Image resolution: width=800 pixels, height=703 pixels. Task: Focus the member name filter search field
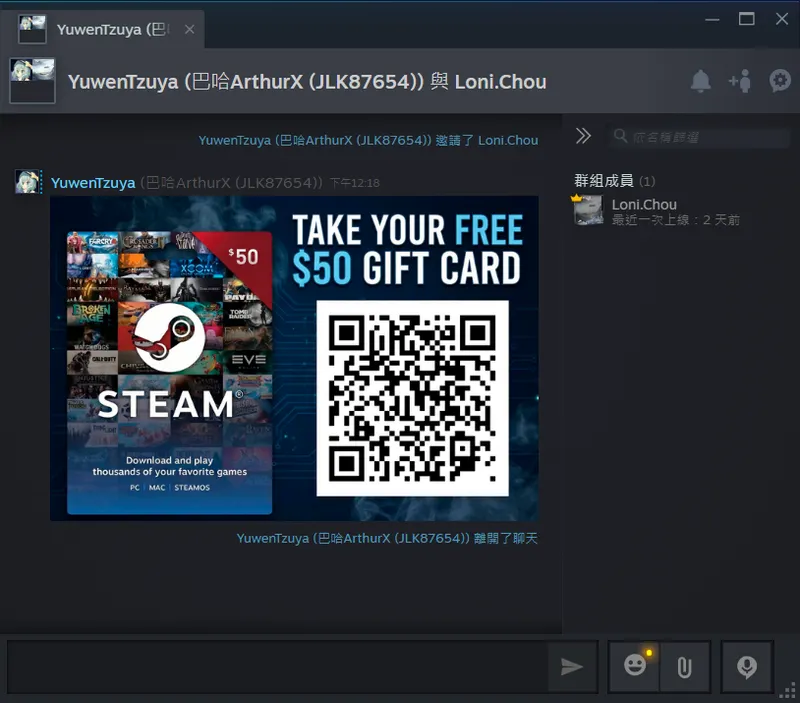(x=698, y=137)
